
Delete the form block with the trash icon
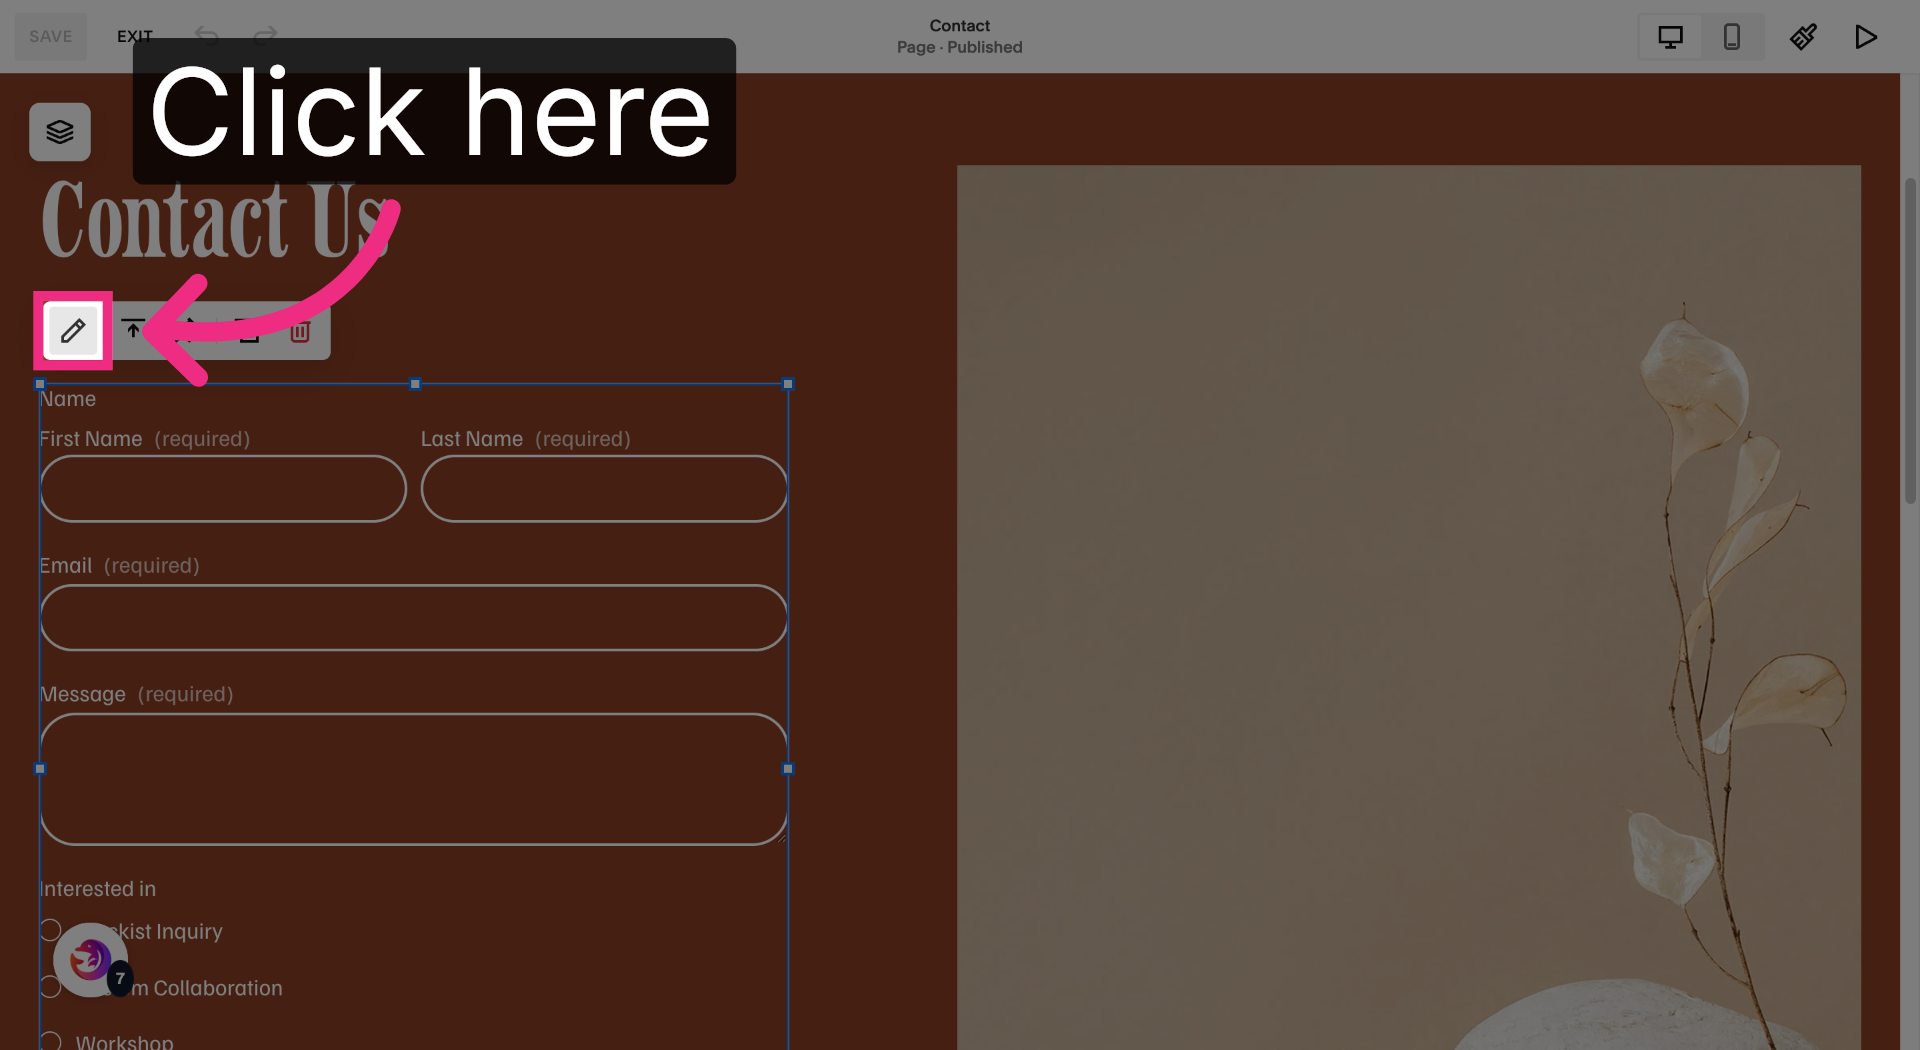point(300,331)
